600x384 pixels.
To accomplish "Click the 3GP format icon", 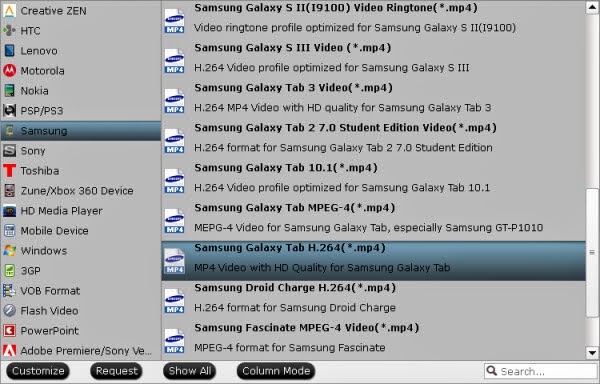I will 9,270.
